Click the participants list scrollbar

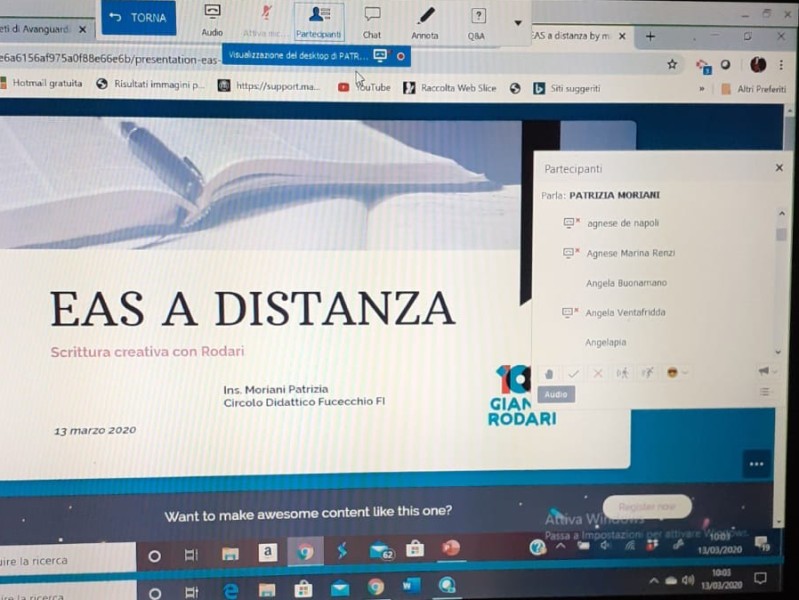(x=781, y=236)
